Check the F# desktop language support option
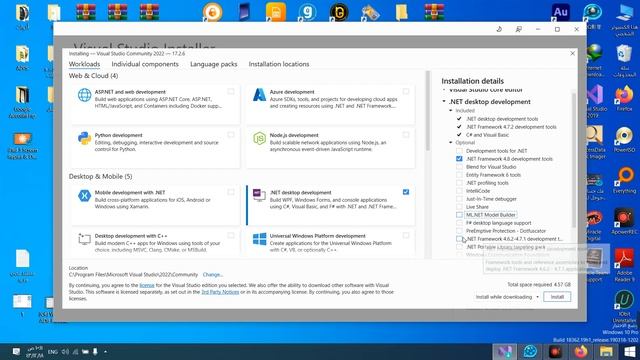This screenshot has height=360, width=640. click(459, 223)
